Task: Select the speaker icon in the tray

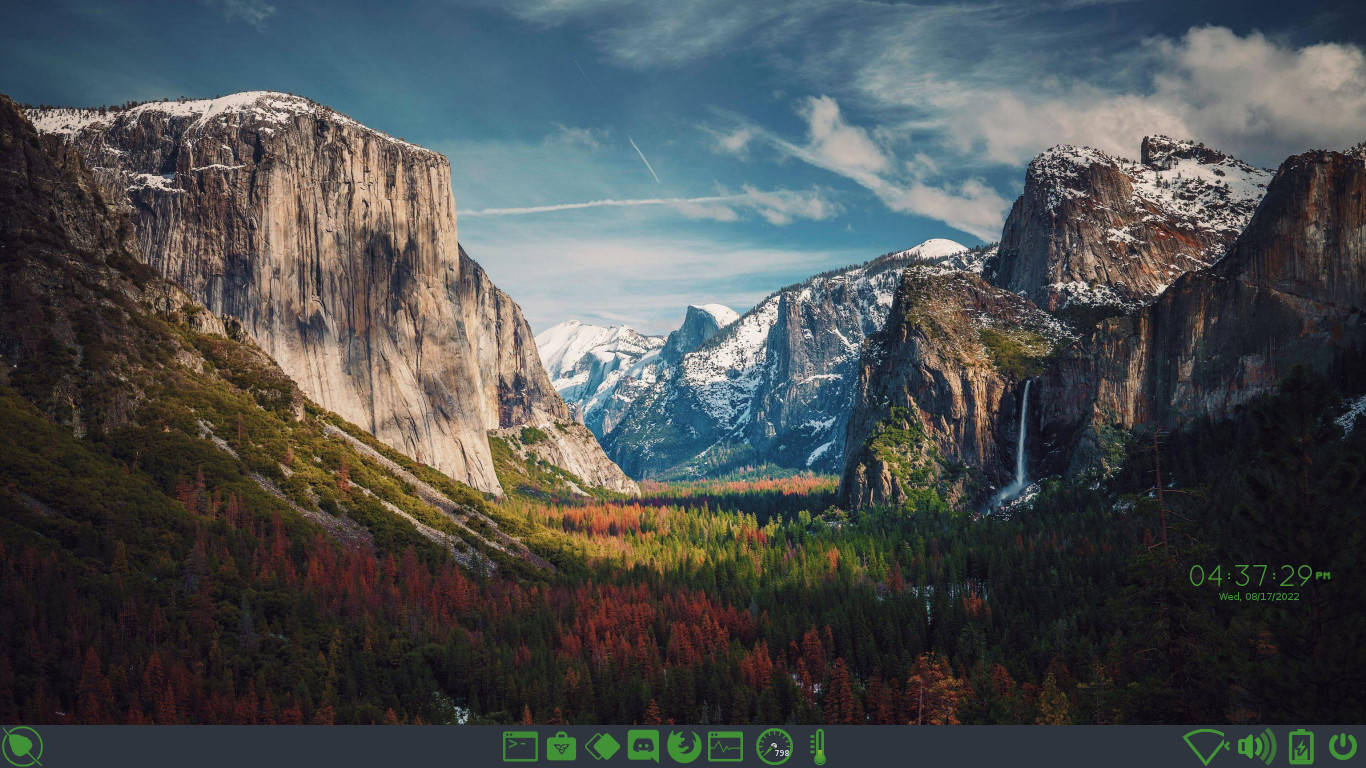Action: coord(1256,746)
